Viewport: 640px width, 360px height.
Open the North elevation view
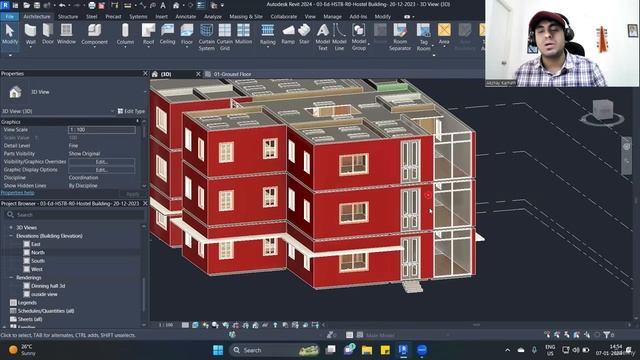pyautogui.click(x=38, y=253)
